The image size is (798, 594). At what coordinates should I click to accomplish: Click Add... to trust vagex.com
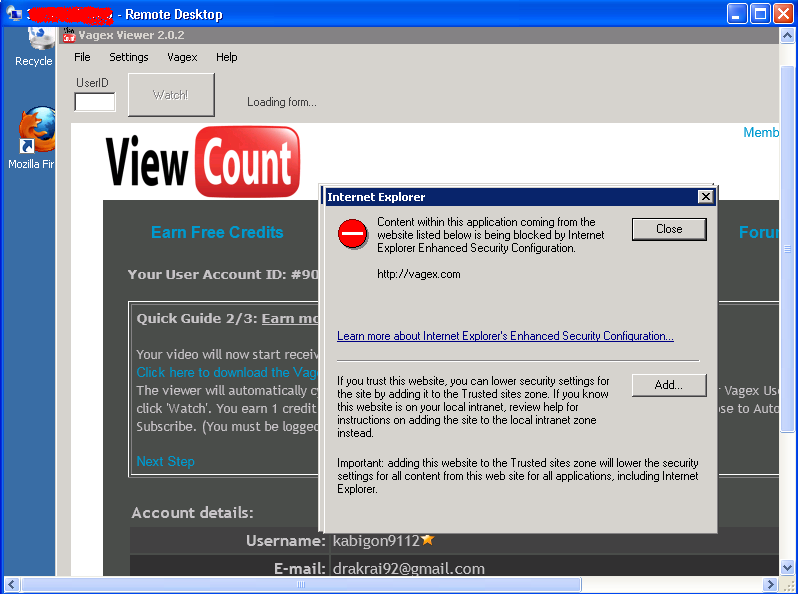pos(669,385)
